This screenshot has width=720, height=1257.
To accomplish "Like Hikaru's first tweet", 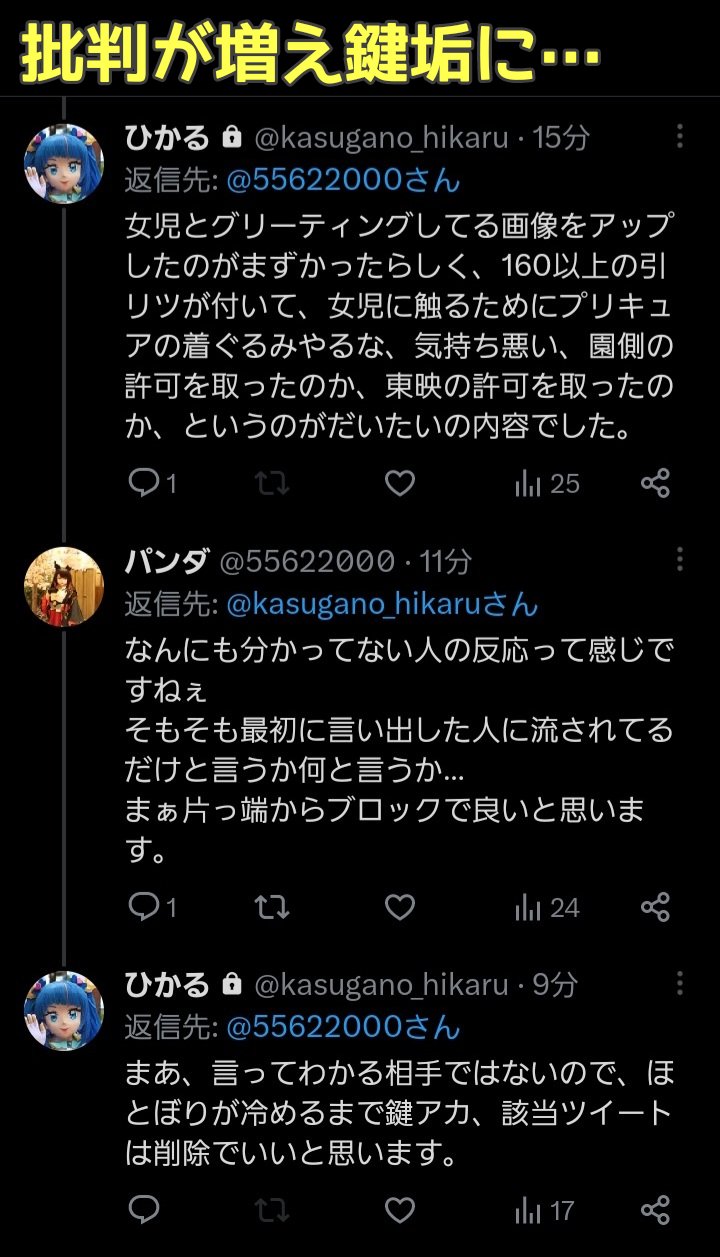I will click(x=400, y=484).
